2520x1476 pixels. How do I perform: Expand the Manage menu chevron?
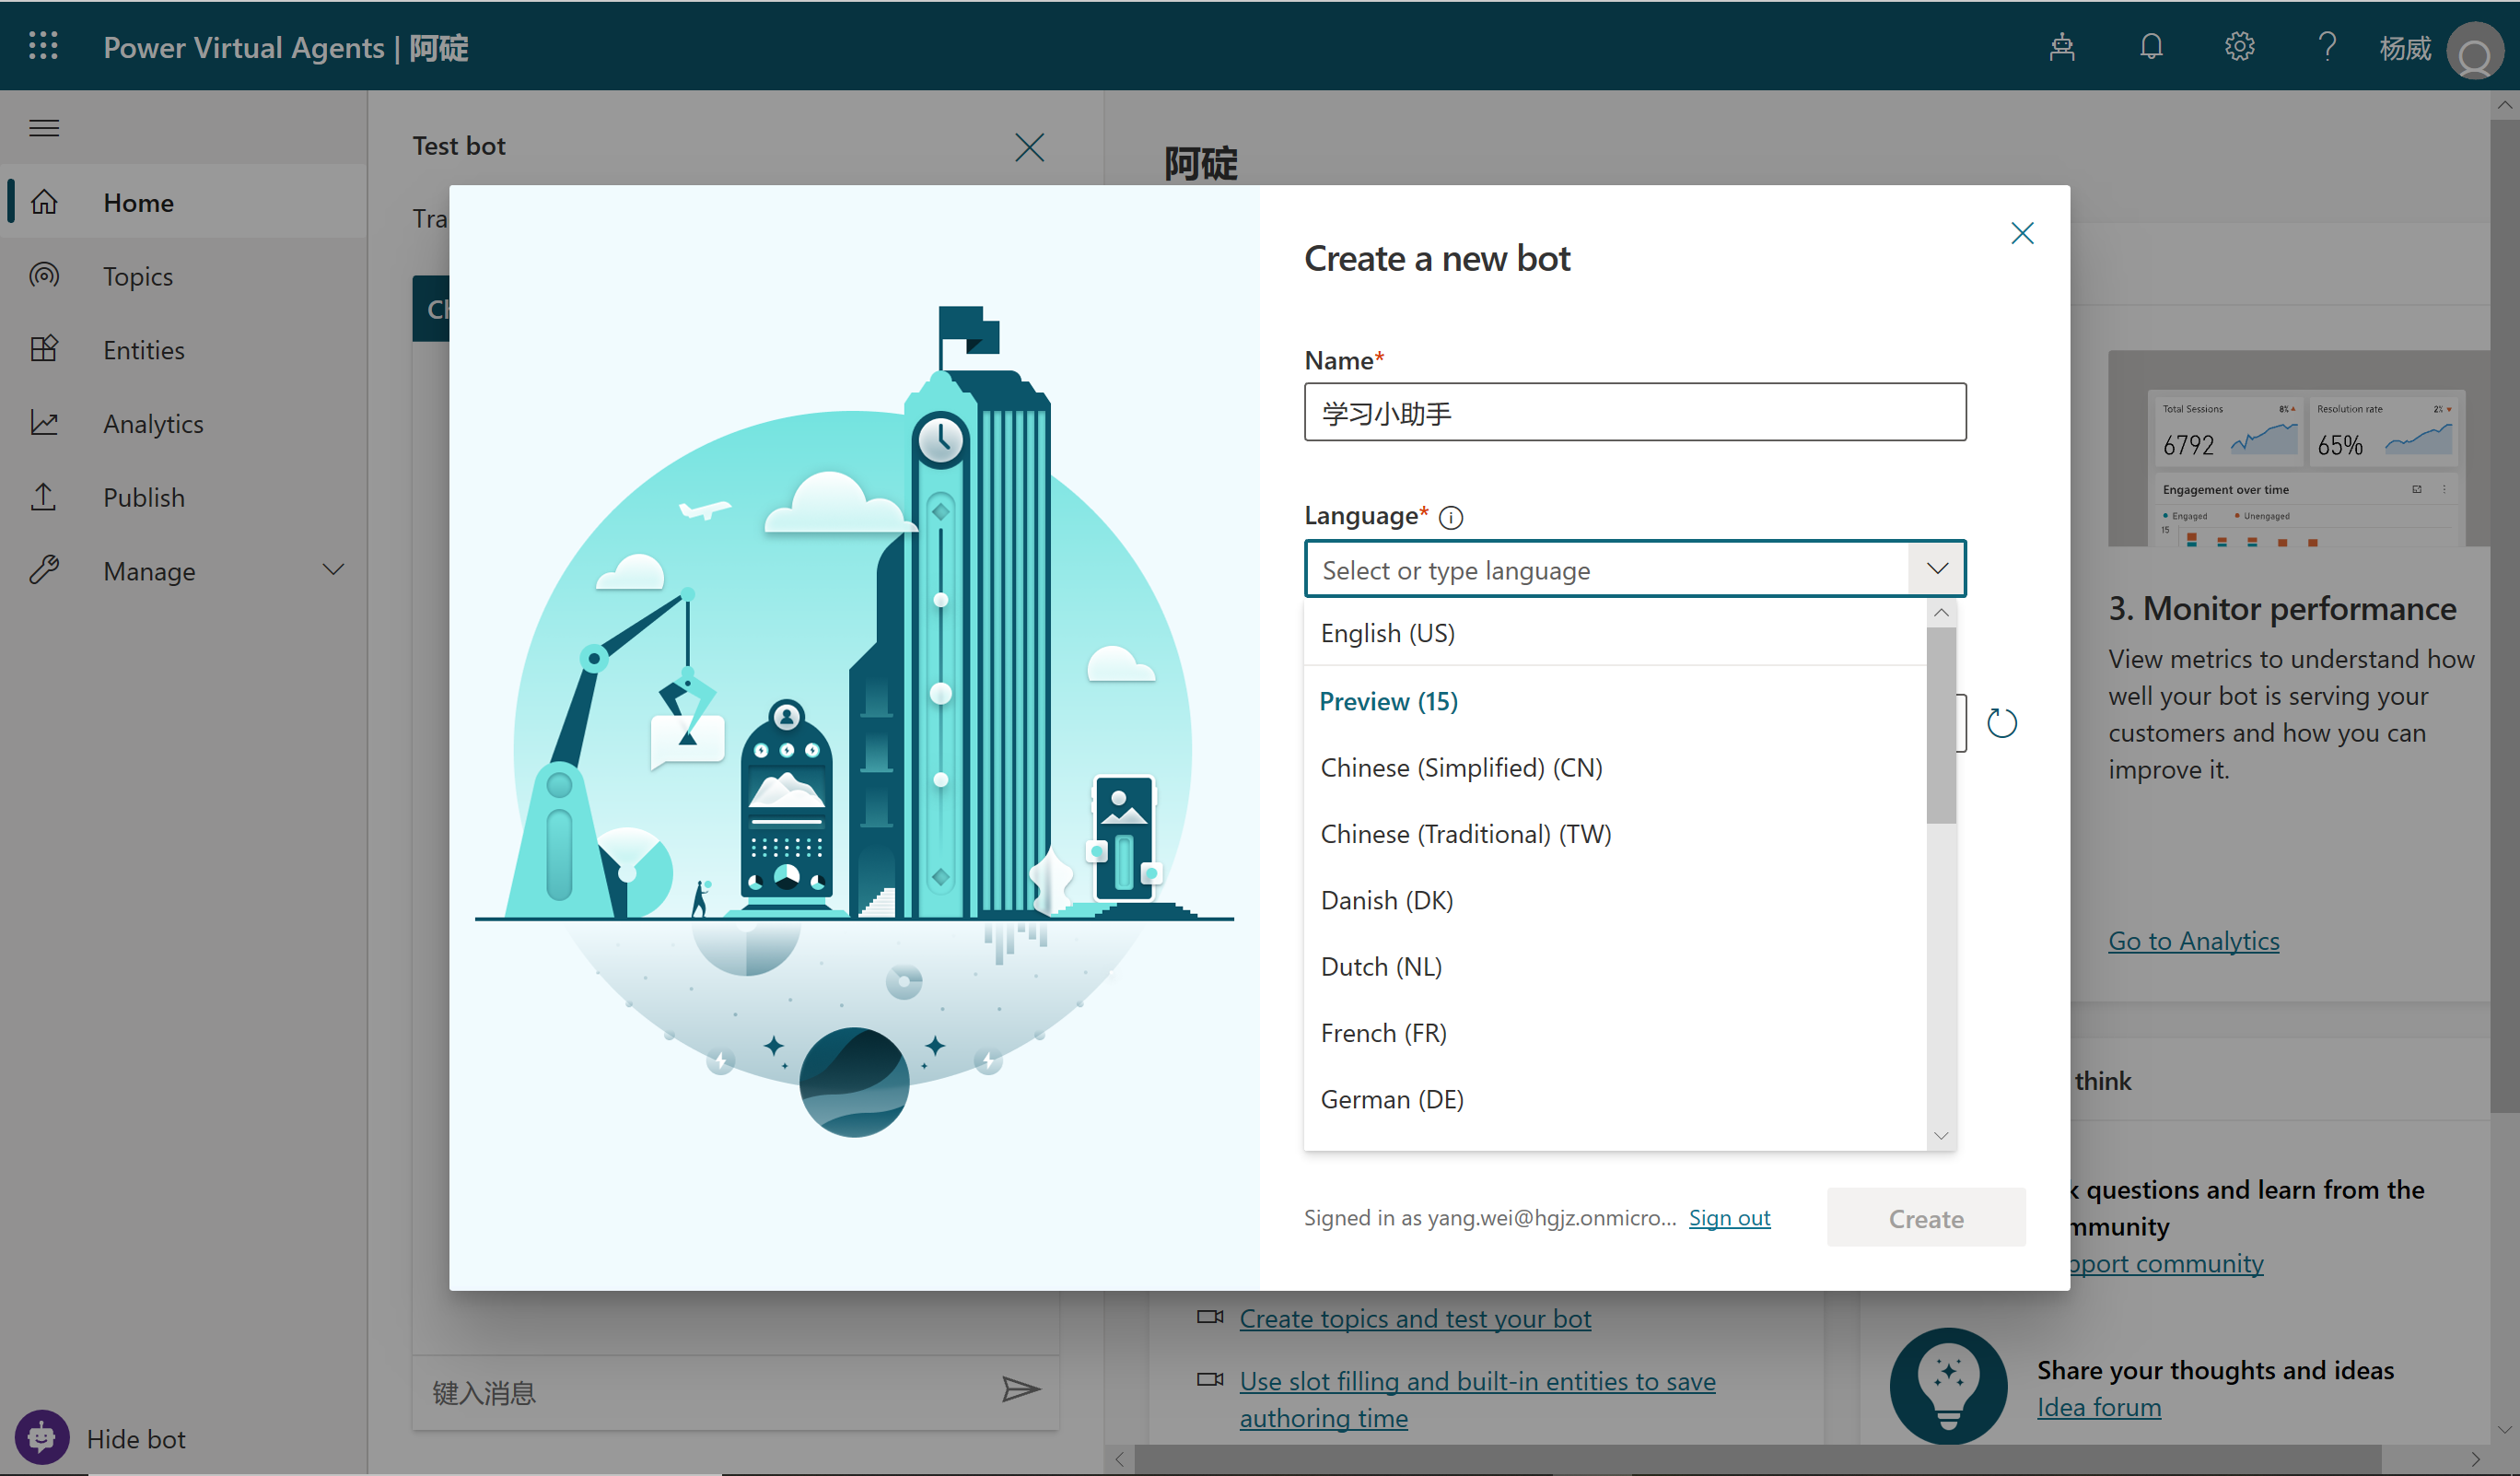(x=333, y=570)
